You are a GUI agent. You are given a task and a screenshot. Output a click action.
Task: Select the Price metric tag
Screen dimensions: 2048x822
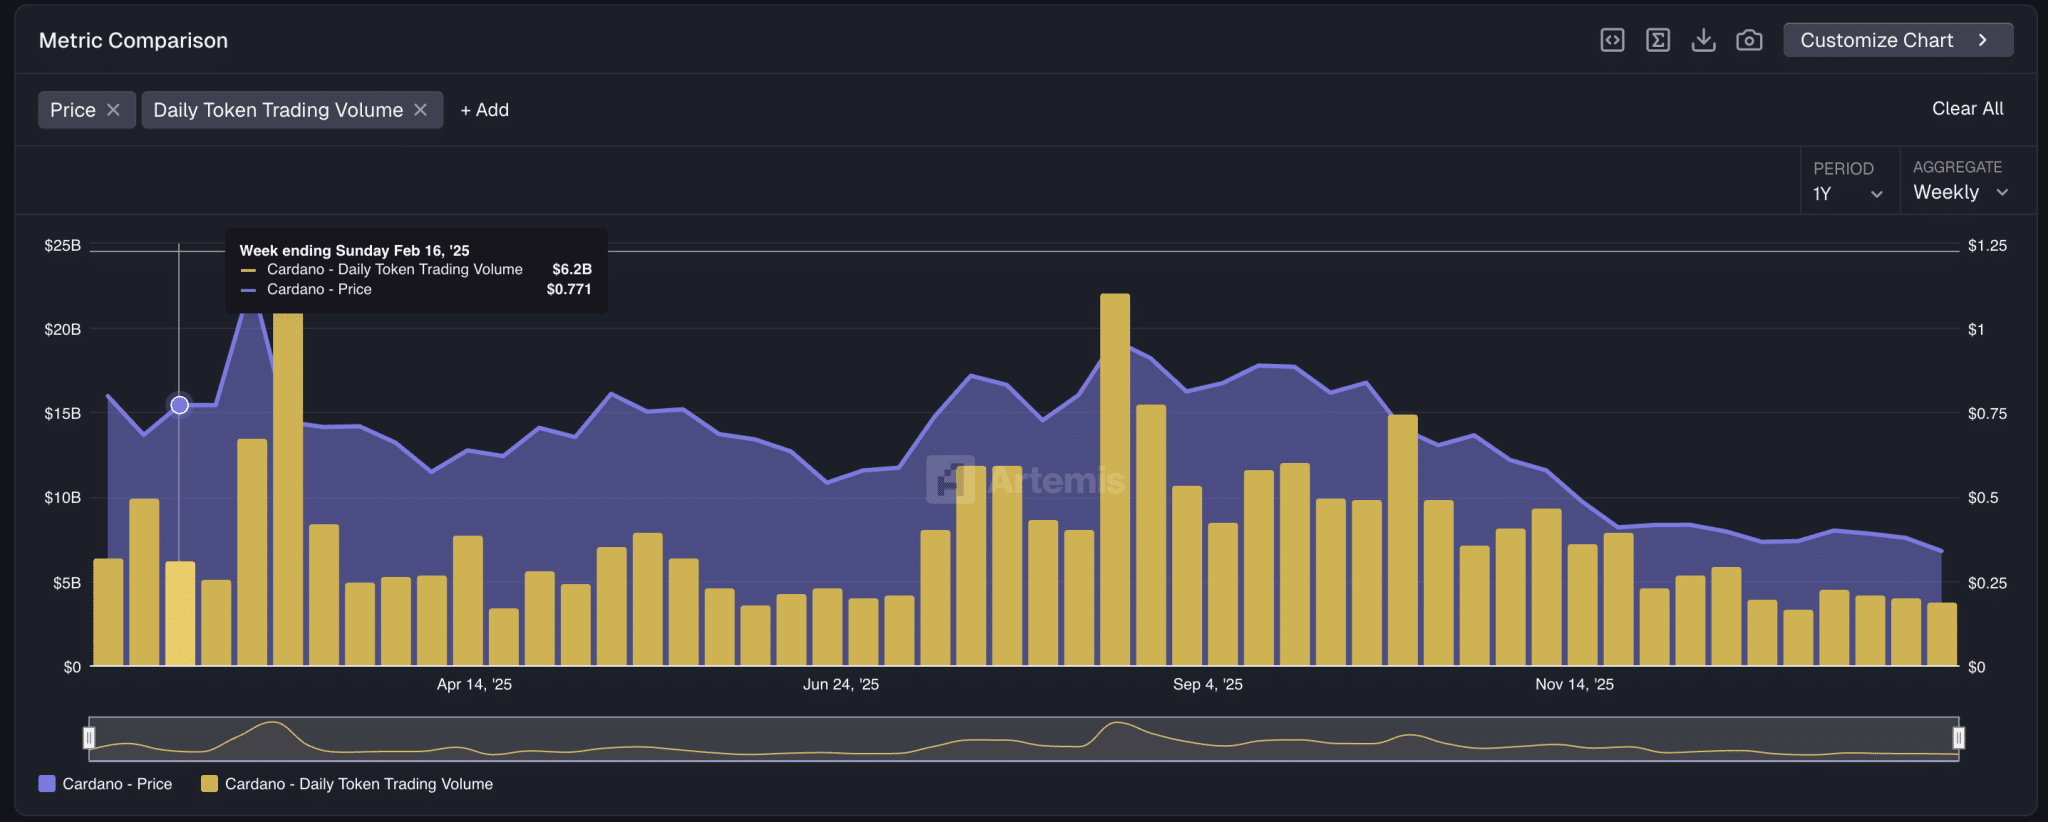click(73, 110)
